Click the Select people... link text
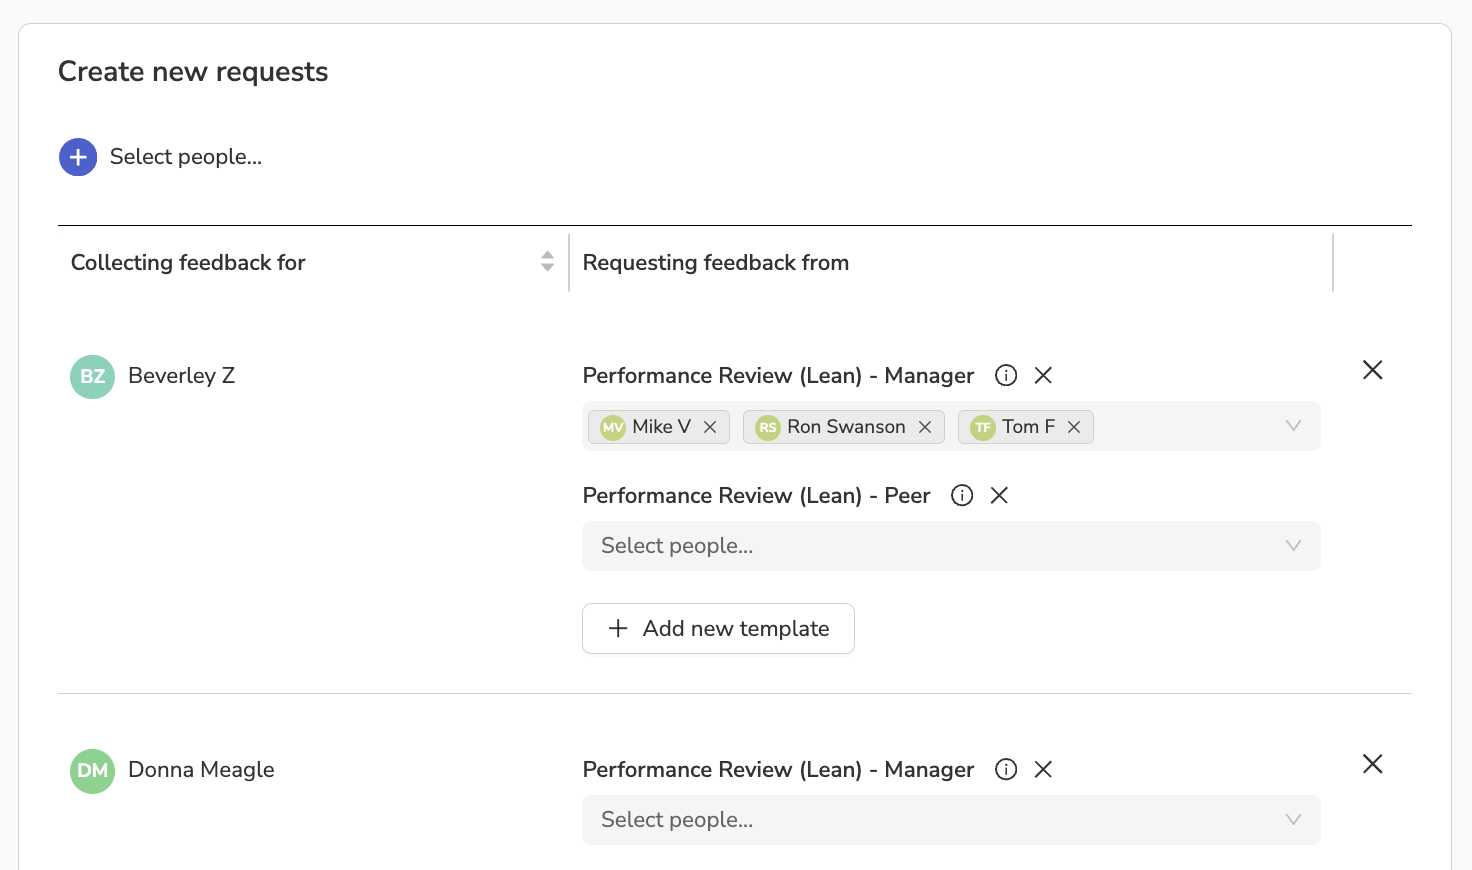 [186, 157]
